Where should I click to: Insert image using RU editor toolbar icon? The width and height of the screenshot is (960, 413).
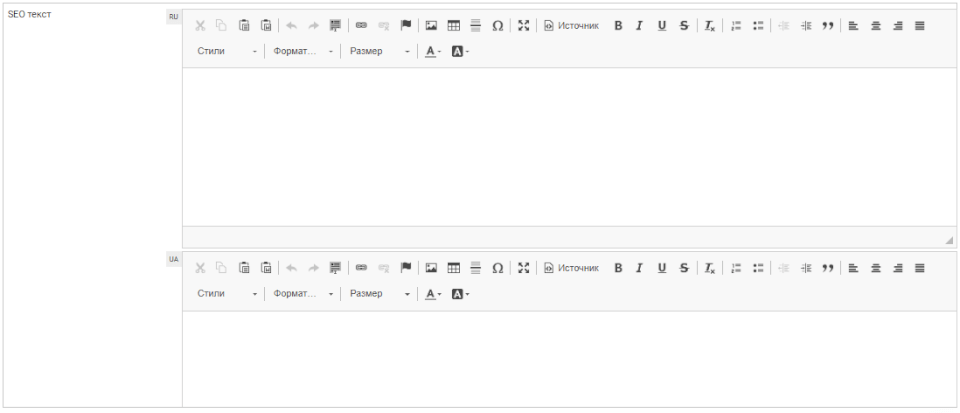tap(431, 26)
